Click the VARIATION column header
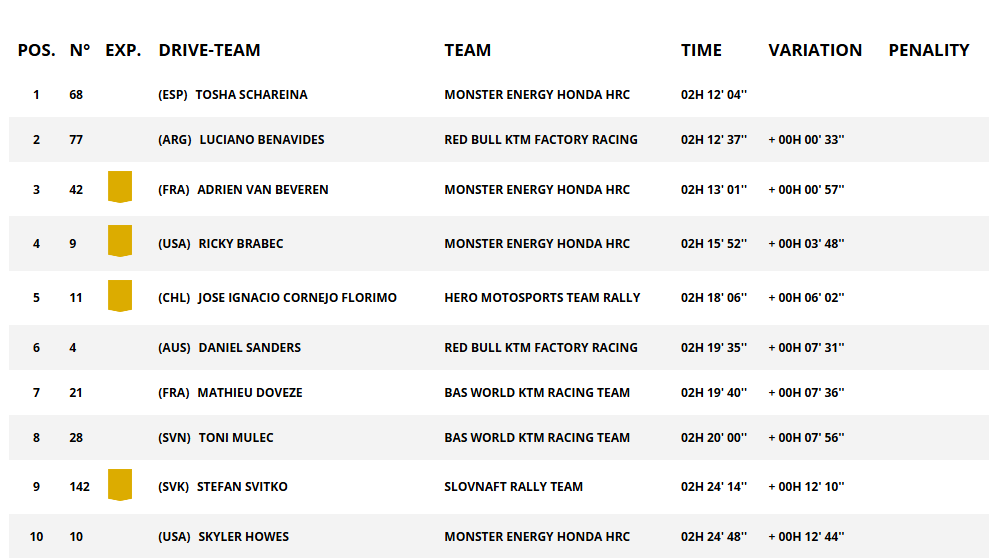The image size is (999, 558). pos(815,50)
